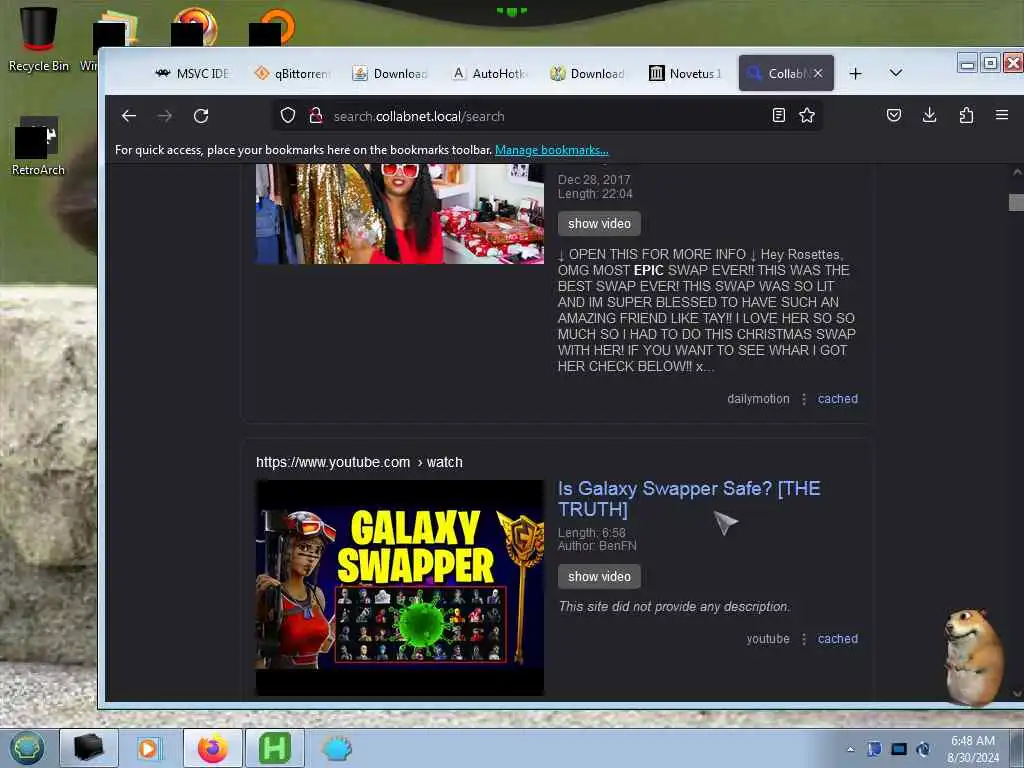Open the Extensions puzzle icon
Image resolution: width=1024 pixels, height=768 pixels.
click(966, 116)
